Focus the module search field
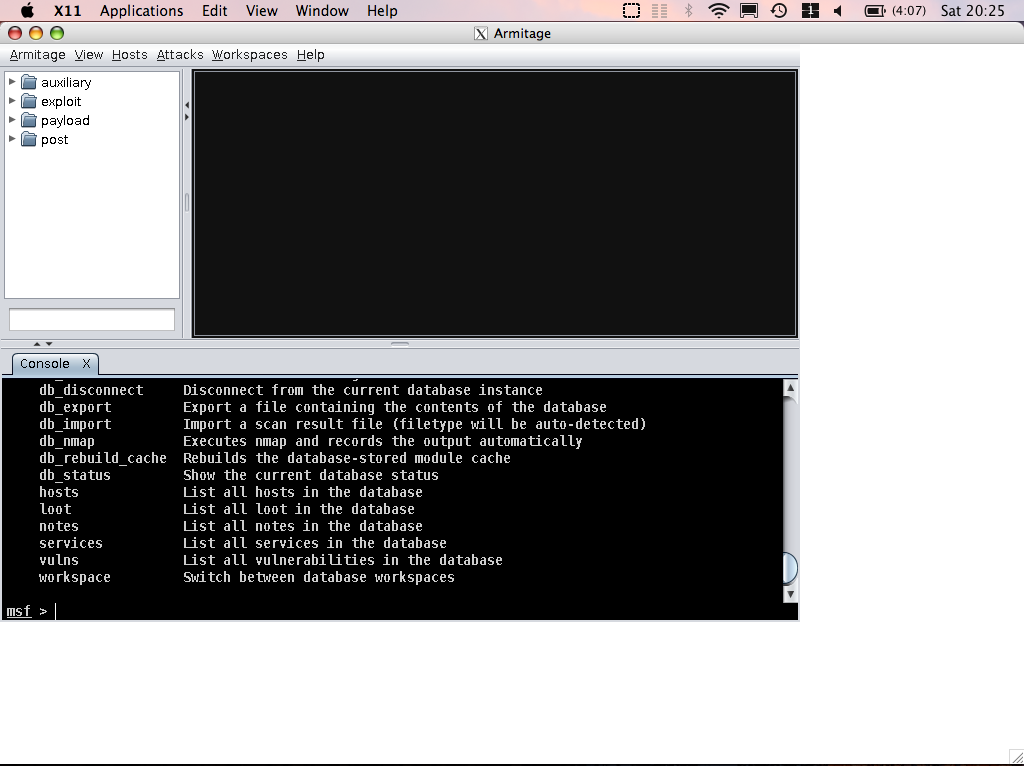Viewport: 1024px width, 766px height. (91, 319)
